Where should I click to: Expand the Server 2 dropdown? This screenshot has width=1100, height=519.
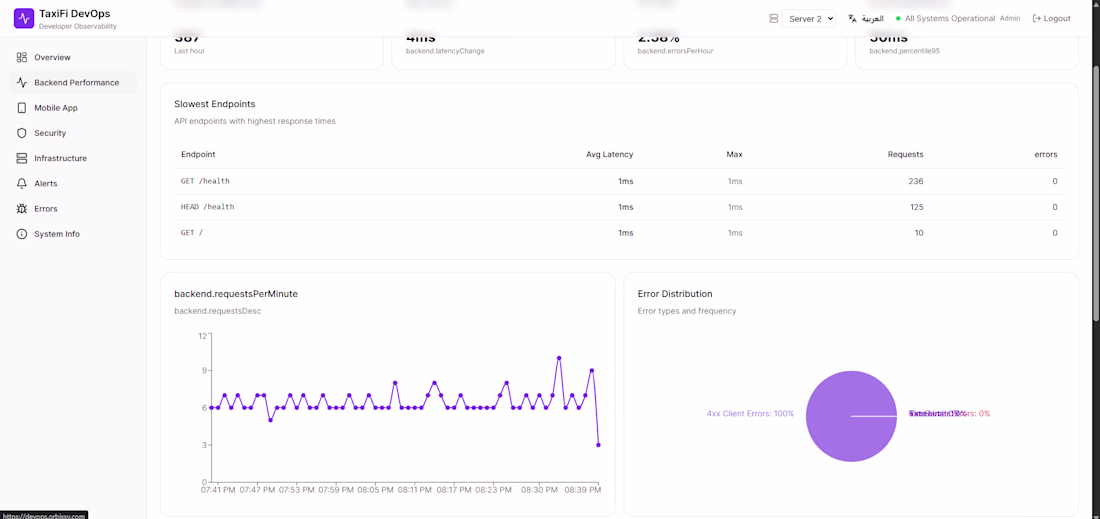tap(809, 19)
